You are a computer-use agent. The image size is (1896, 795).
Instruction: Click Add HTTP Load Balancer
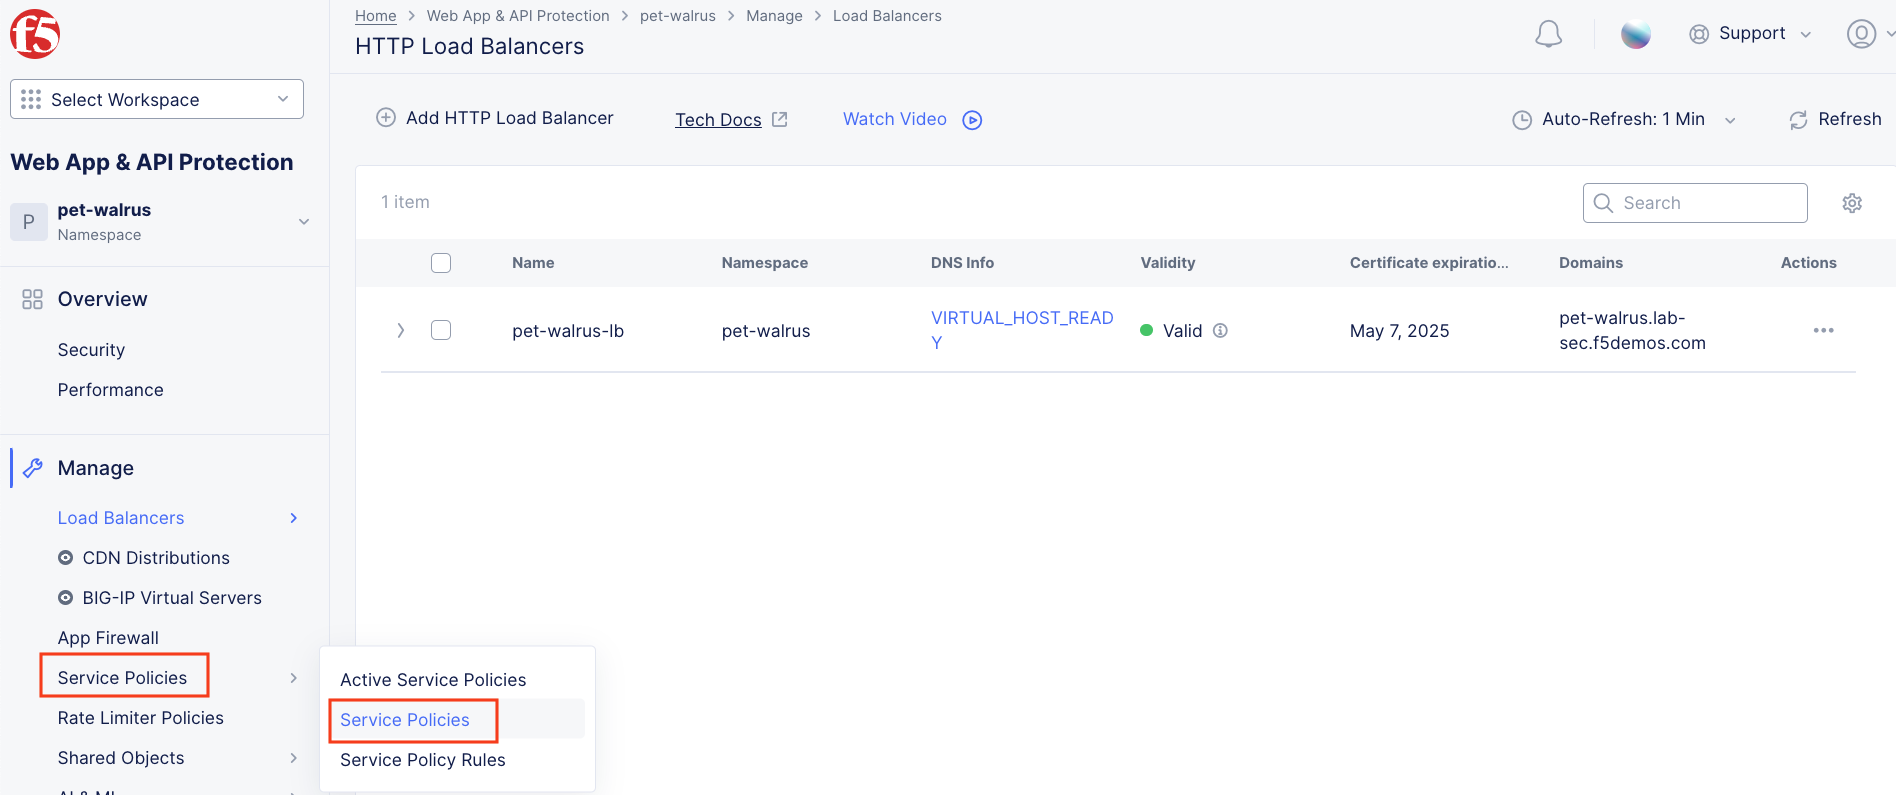(495, 118)
